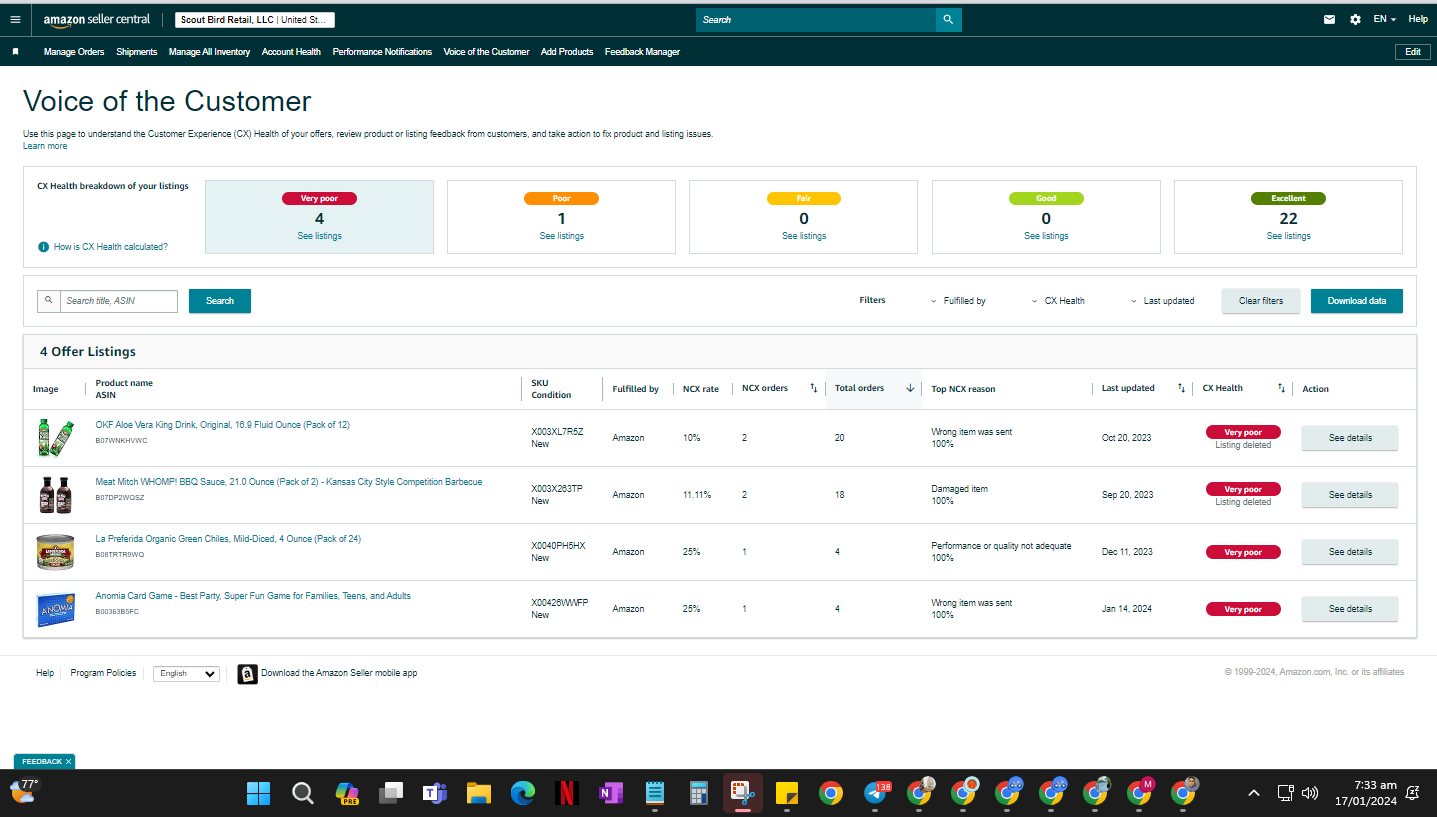Open Program Policies in footer
Image resolution: width=1437 pixels, height=817 pixels.
click(103, 674)
